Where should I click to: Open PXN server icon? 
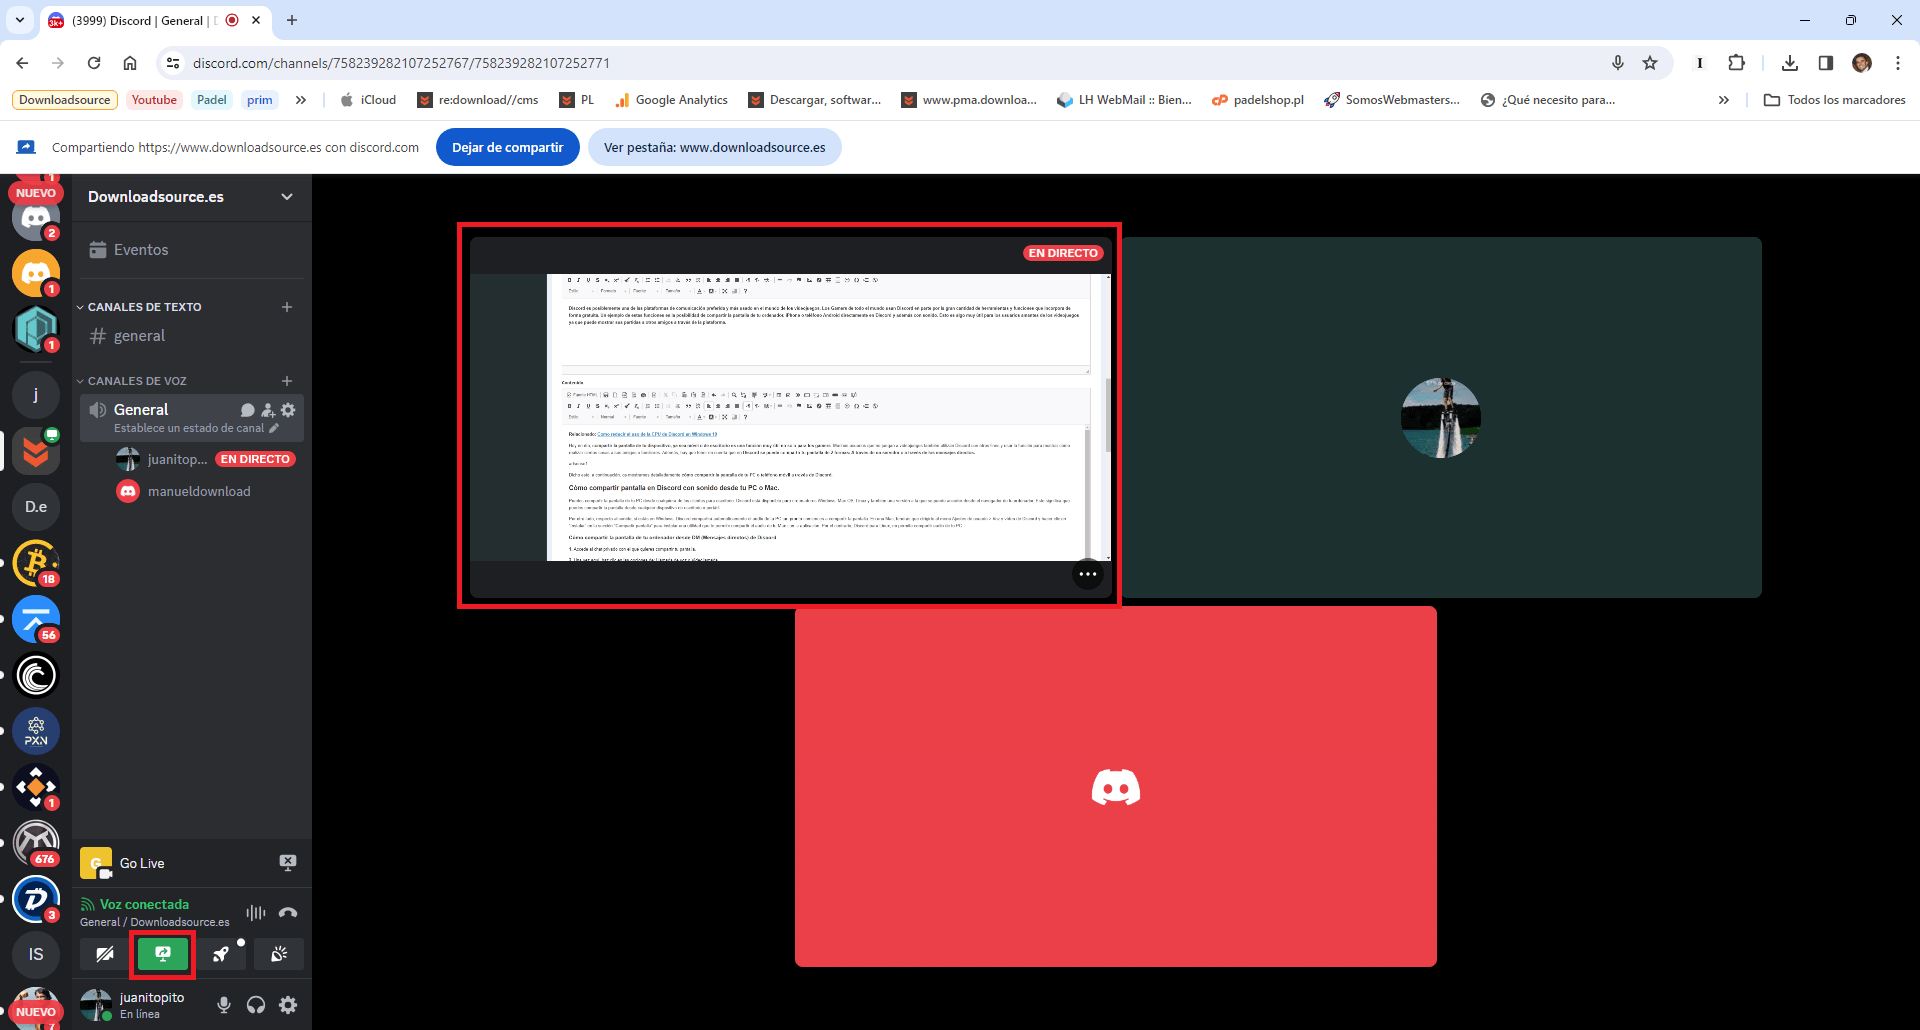(36, 731)
